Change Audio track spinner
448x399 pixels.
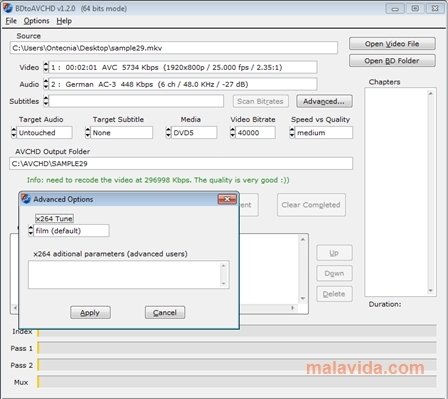point(46,84)
